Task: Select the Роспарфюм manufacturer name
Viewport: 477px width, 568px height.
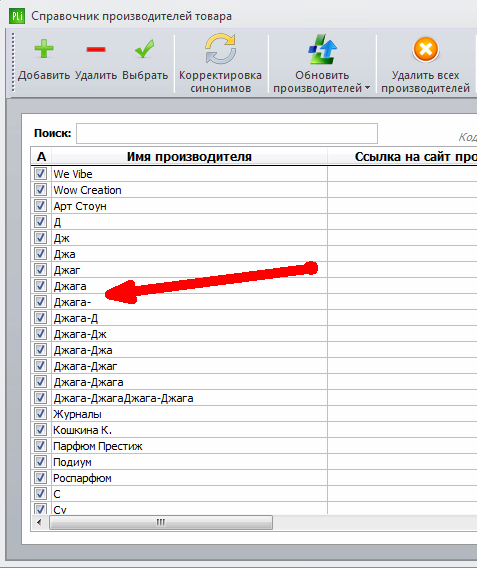Action: pyautogui.click(x=82, y=478)
